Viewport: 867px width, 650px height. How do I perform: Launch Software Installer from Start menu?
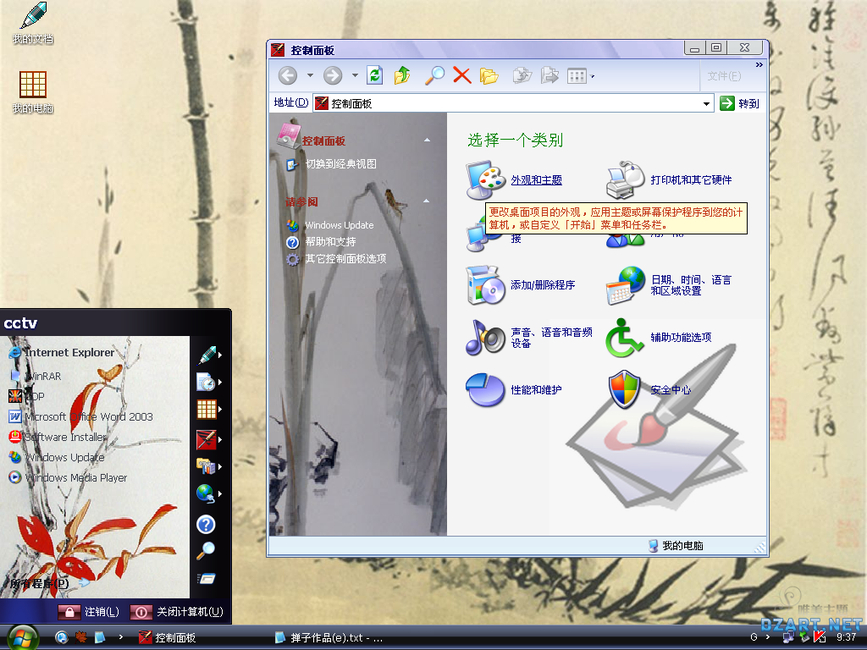(58, 437)
